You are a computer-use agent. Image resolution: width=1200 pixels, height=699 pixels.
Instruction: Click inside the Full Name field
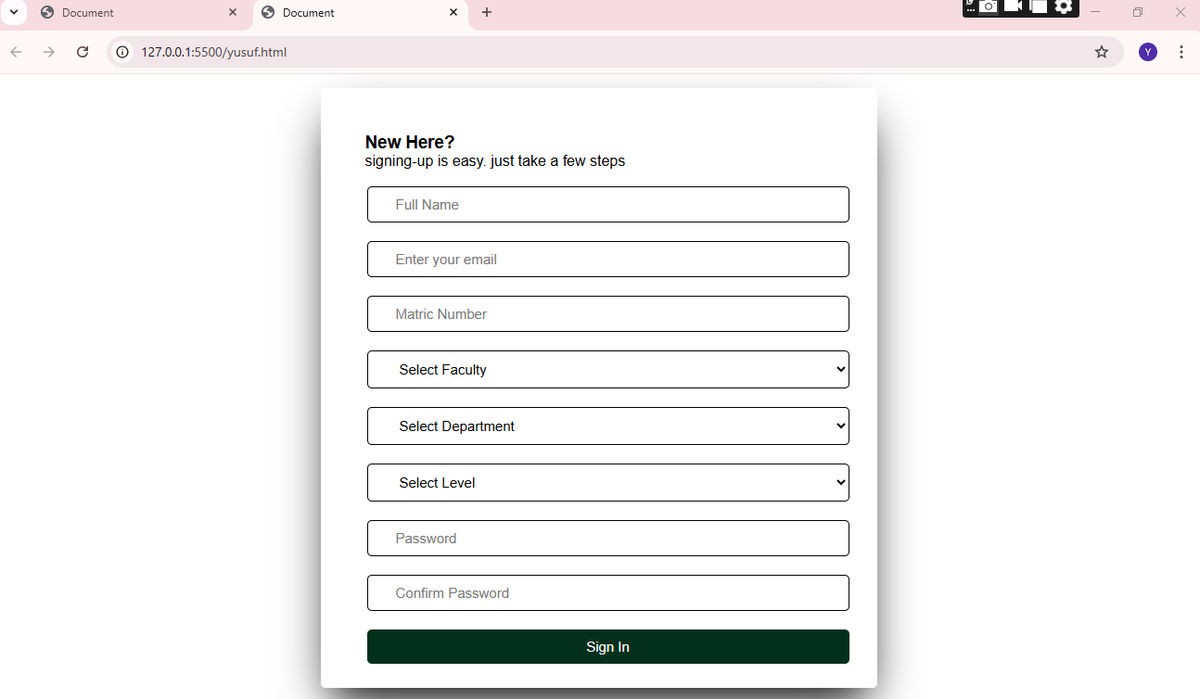pos(607,204)
